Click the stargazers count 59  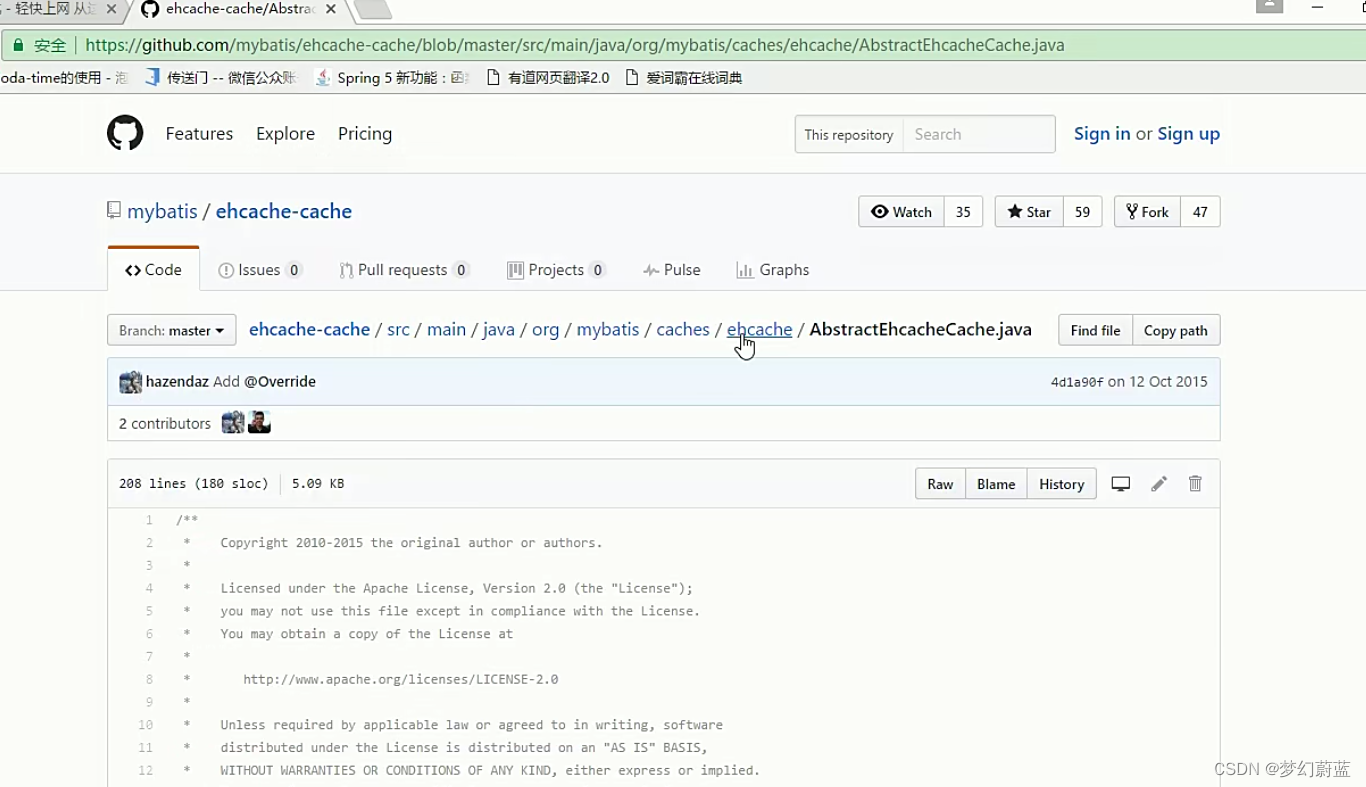coord(1082,212)
